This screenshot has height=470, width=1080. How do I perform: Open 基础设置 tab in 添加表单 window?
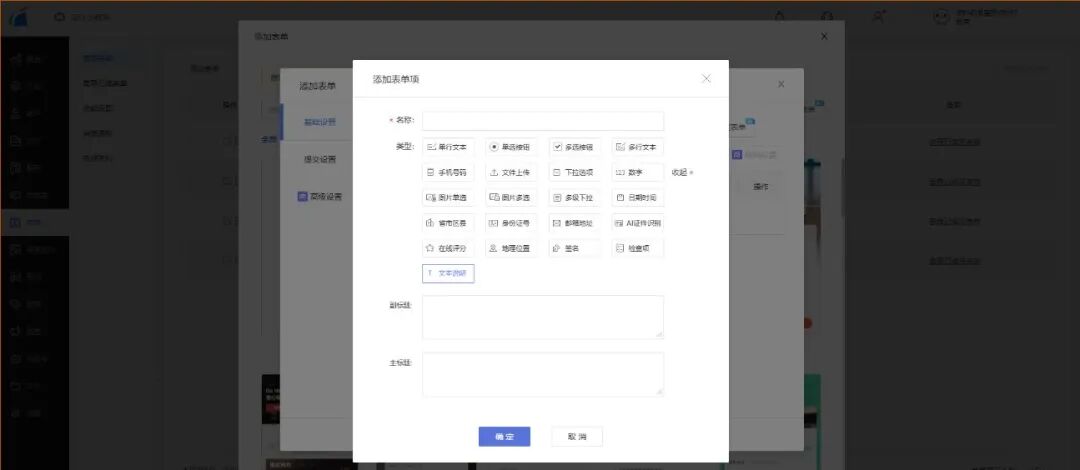(x=320, y=122)
